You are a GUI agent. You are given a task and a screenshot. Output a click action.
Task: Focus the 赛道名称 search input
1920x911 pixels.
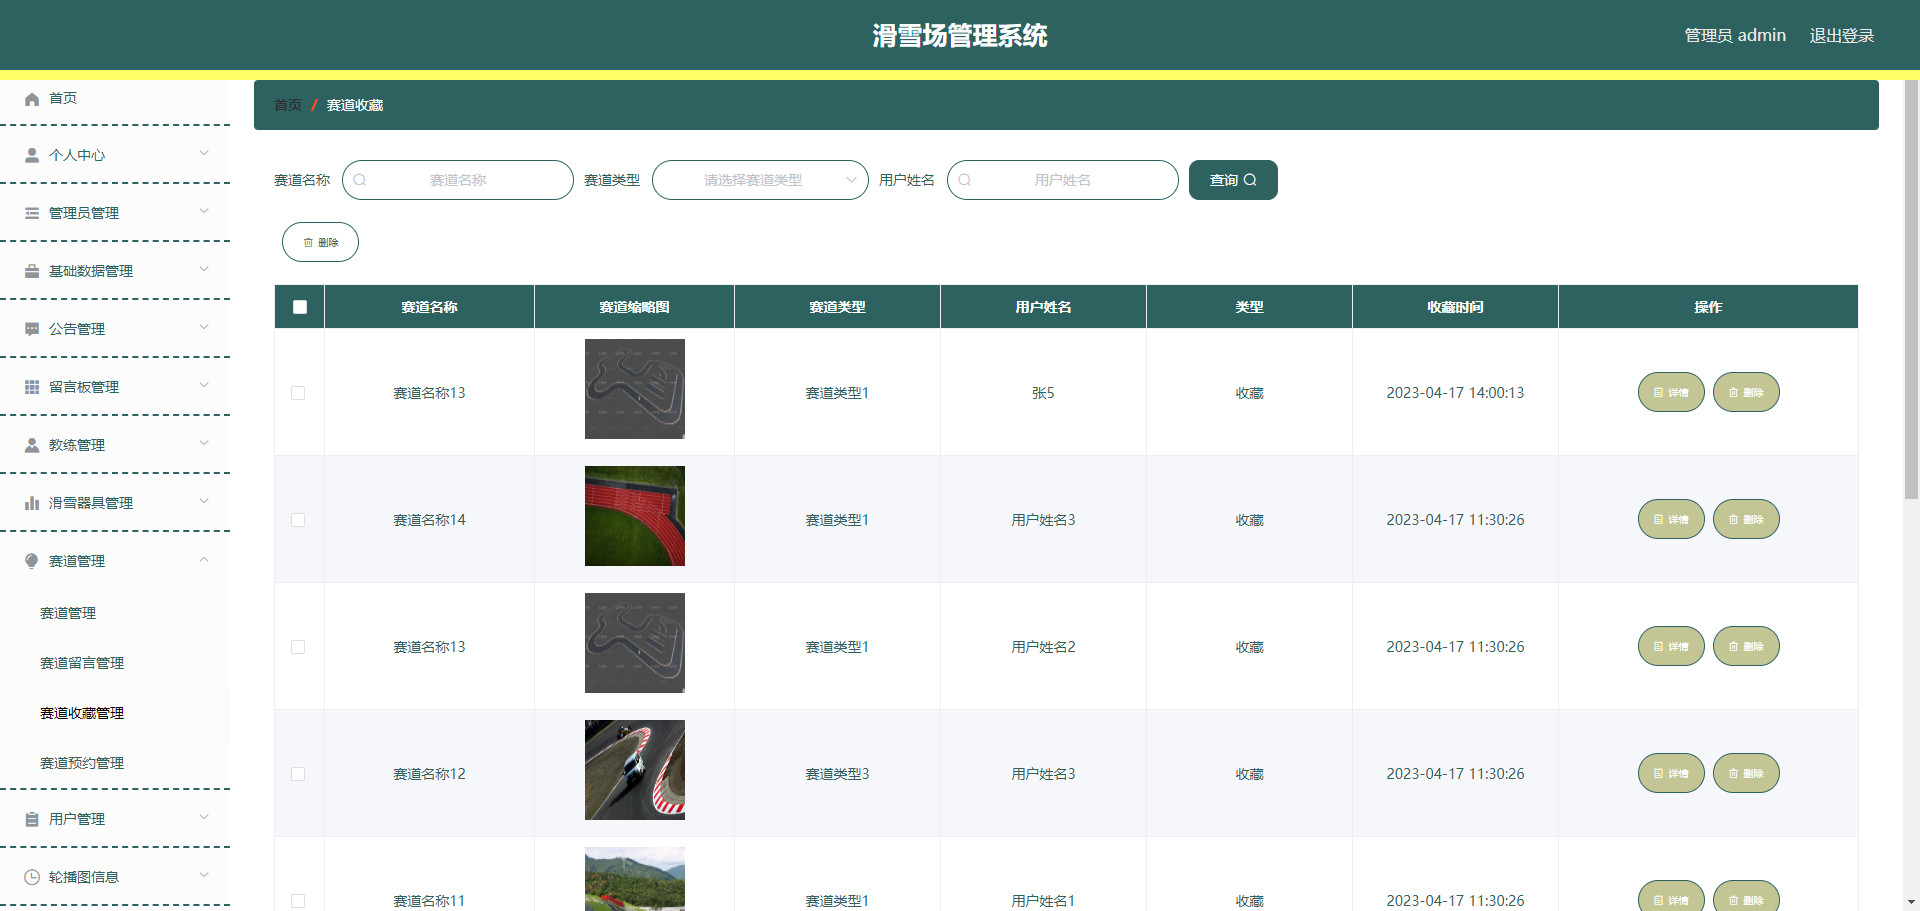tap(458, 180)
